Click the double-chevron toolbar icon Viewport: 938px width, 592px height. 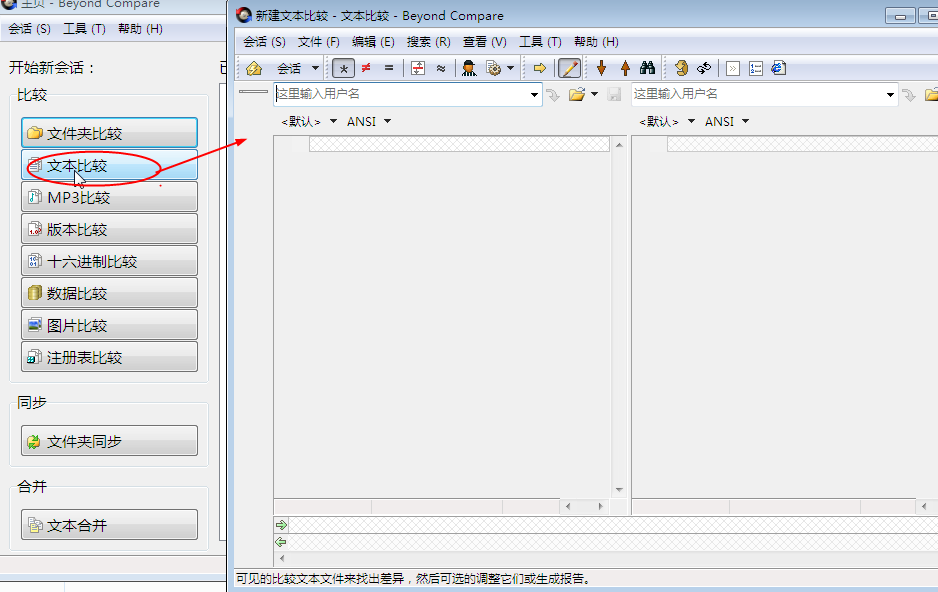pos(732,69)
